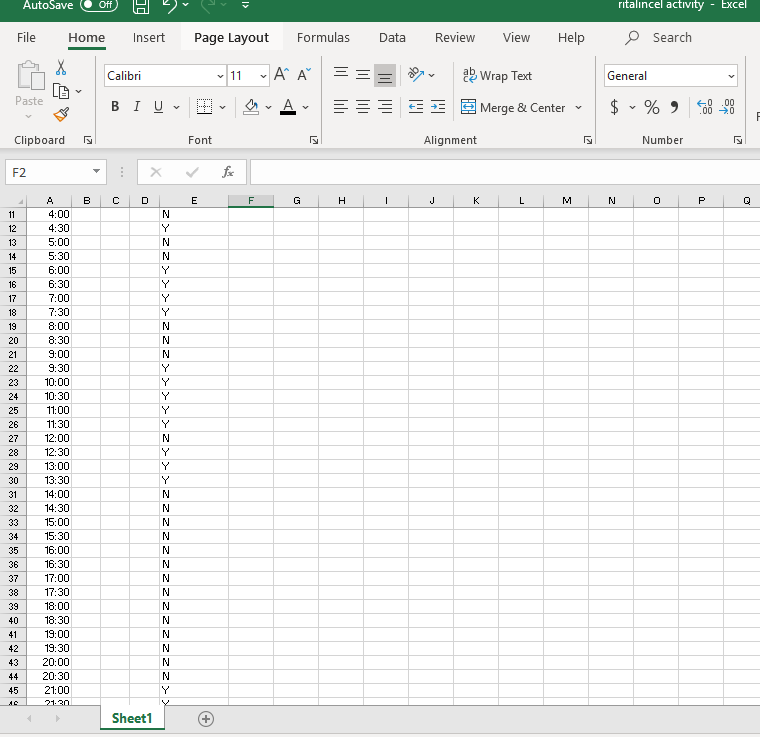
Task: Align text left
Action: pos(341,107)
